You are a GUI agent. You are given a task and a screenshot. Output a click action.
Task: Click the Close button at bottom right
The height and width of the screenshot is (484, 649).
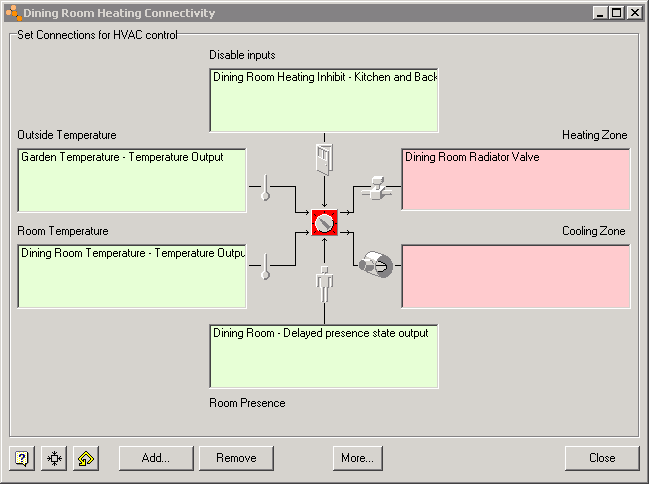(x=602, y=458)
